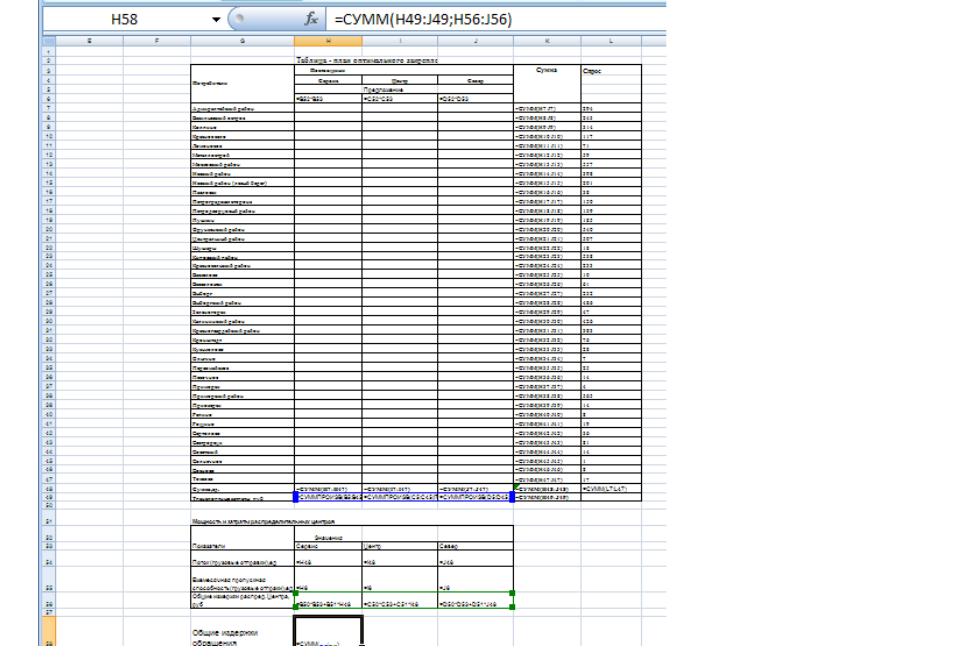Click the table title "Таблица - план оптимального"

(366, 60)
